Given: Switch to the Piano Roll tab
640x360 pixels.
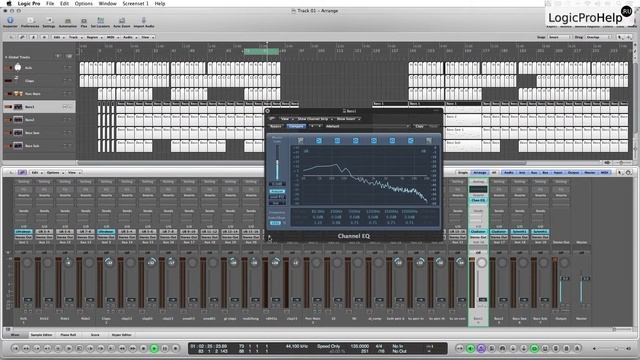Looking at the screenshot, I should [x=68, y=335].
